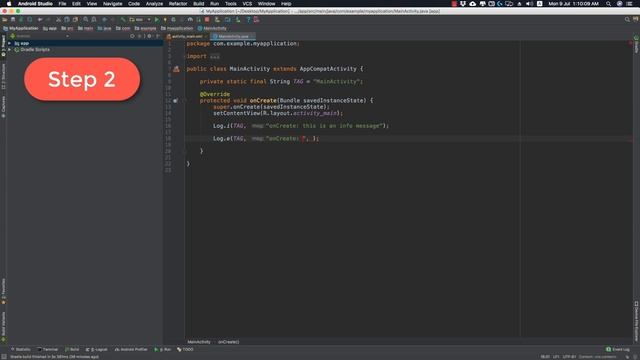The width and height of the screenshot is (640, 360).
Task: Open the TODO tool window
Action: click(186, 350)
